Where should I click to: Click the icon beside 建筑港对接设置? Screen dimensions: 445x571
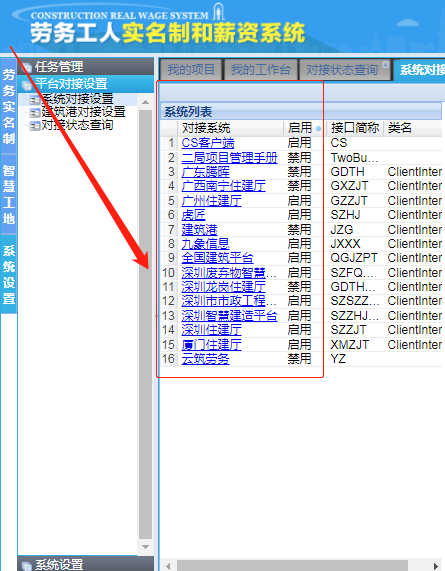tap(35, 113)
